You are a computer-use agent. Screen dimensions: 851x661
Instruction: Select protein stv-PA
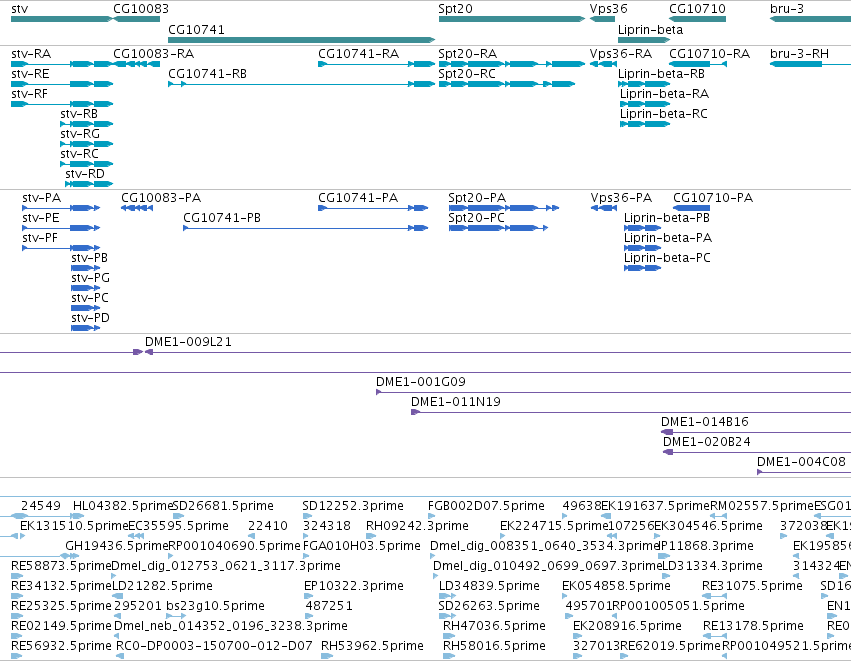pos(61,208)
